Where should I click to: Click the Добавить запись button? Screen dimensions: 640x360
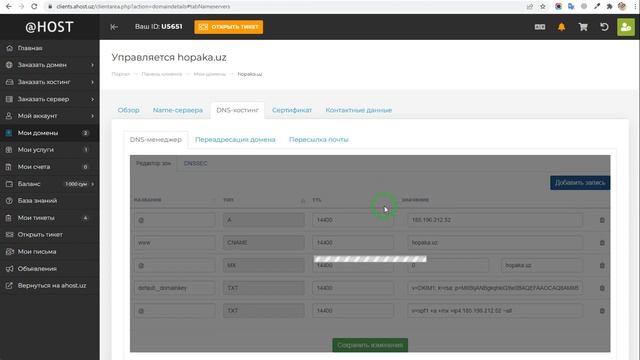580,183
